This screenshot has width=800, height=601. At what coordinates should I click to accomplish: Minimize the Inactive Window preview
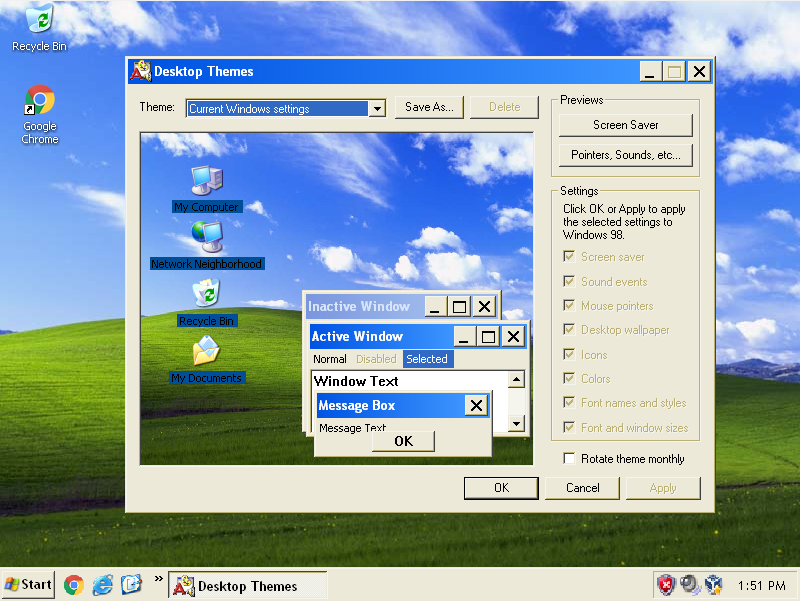click(436, 307)
